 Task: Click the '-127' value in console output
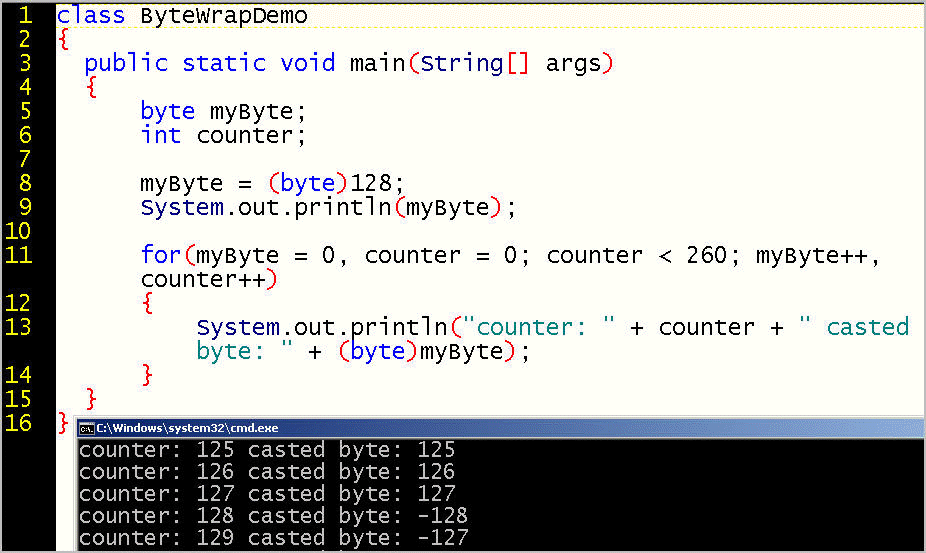click(442, 538)
